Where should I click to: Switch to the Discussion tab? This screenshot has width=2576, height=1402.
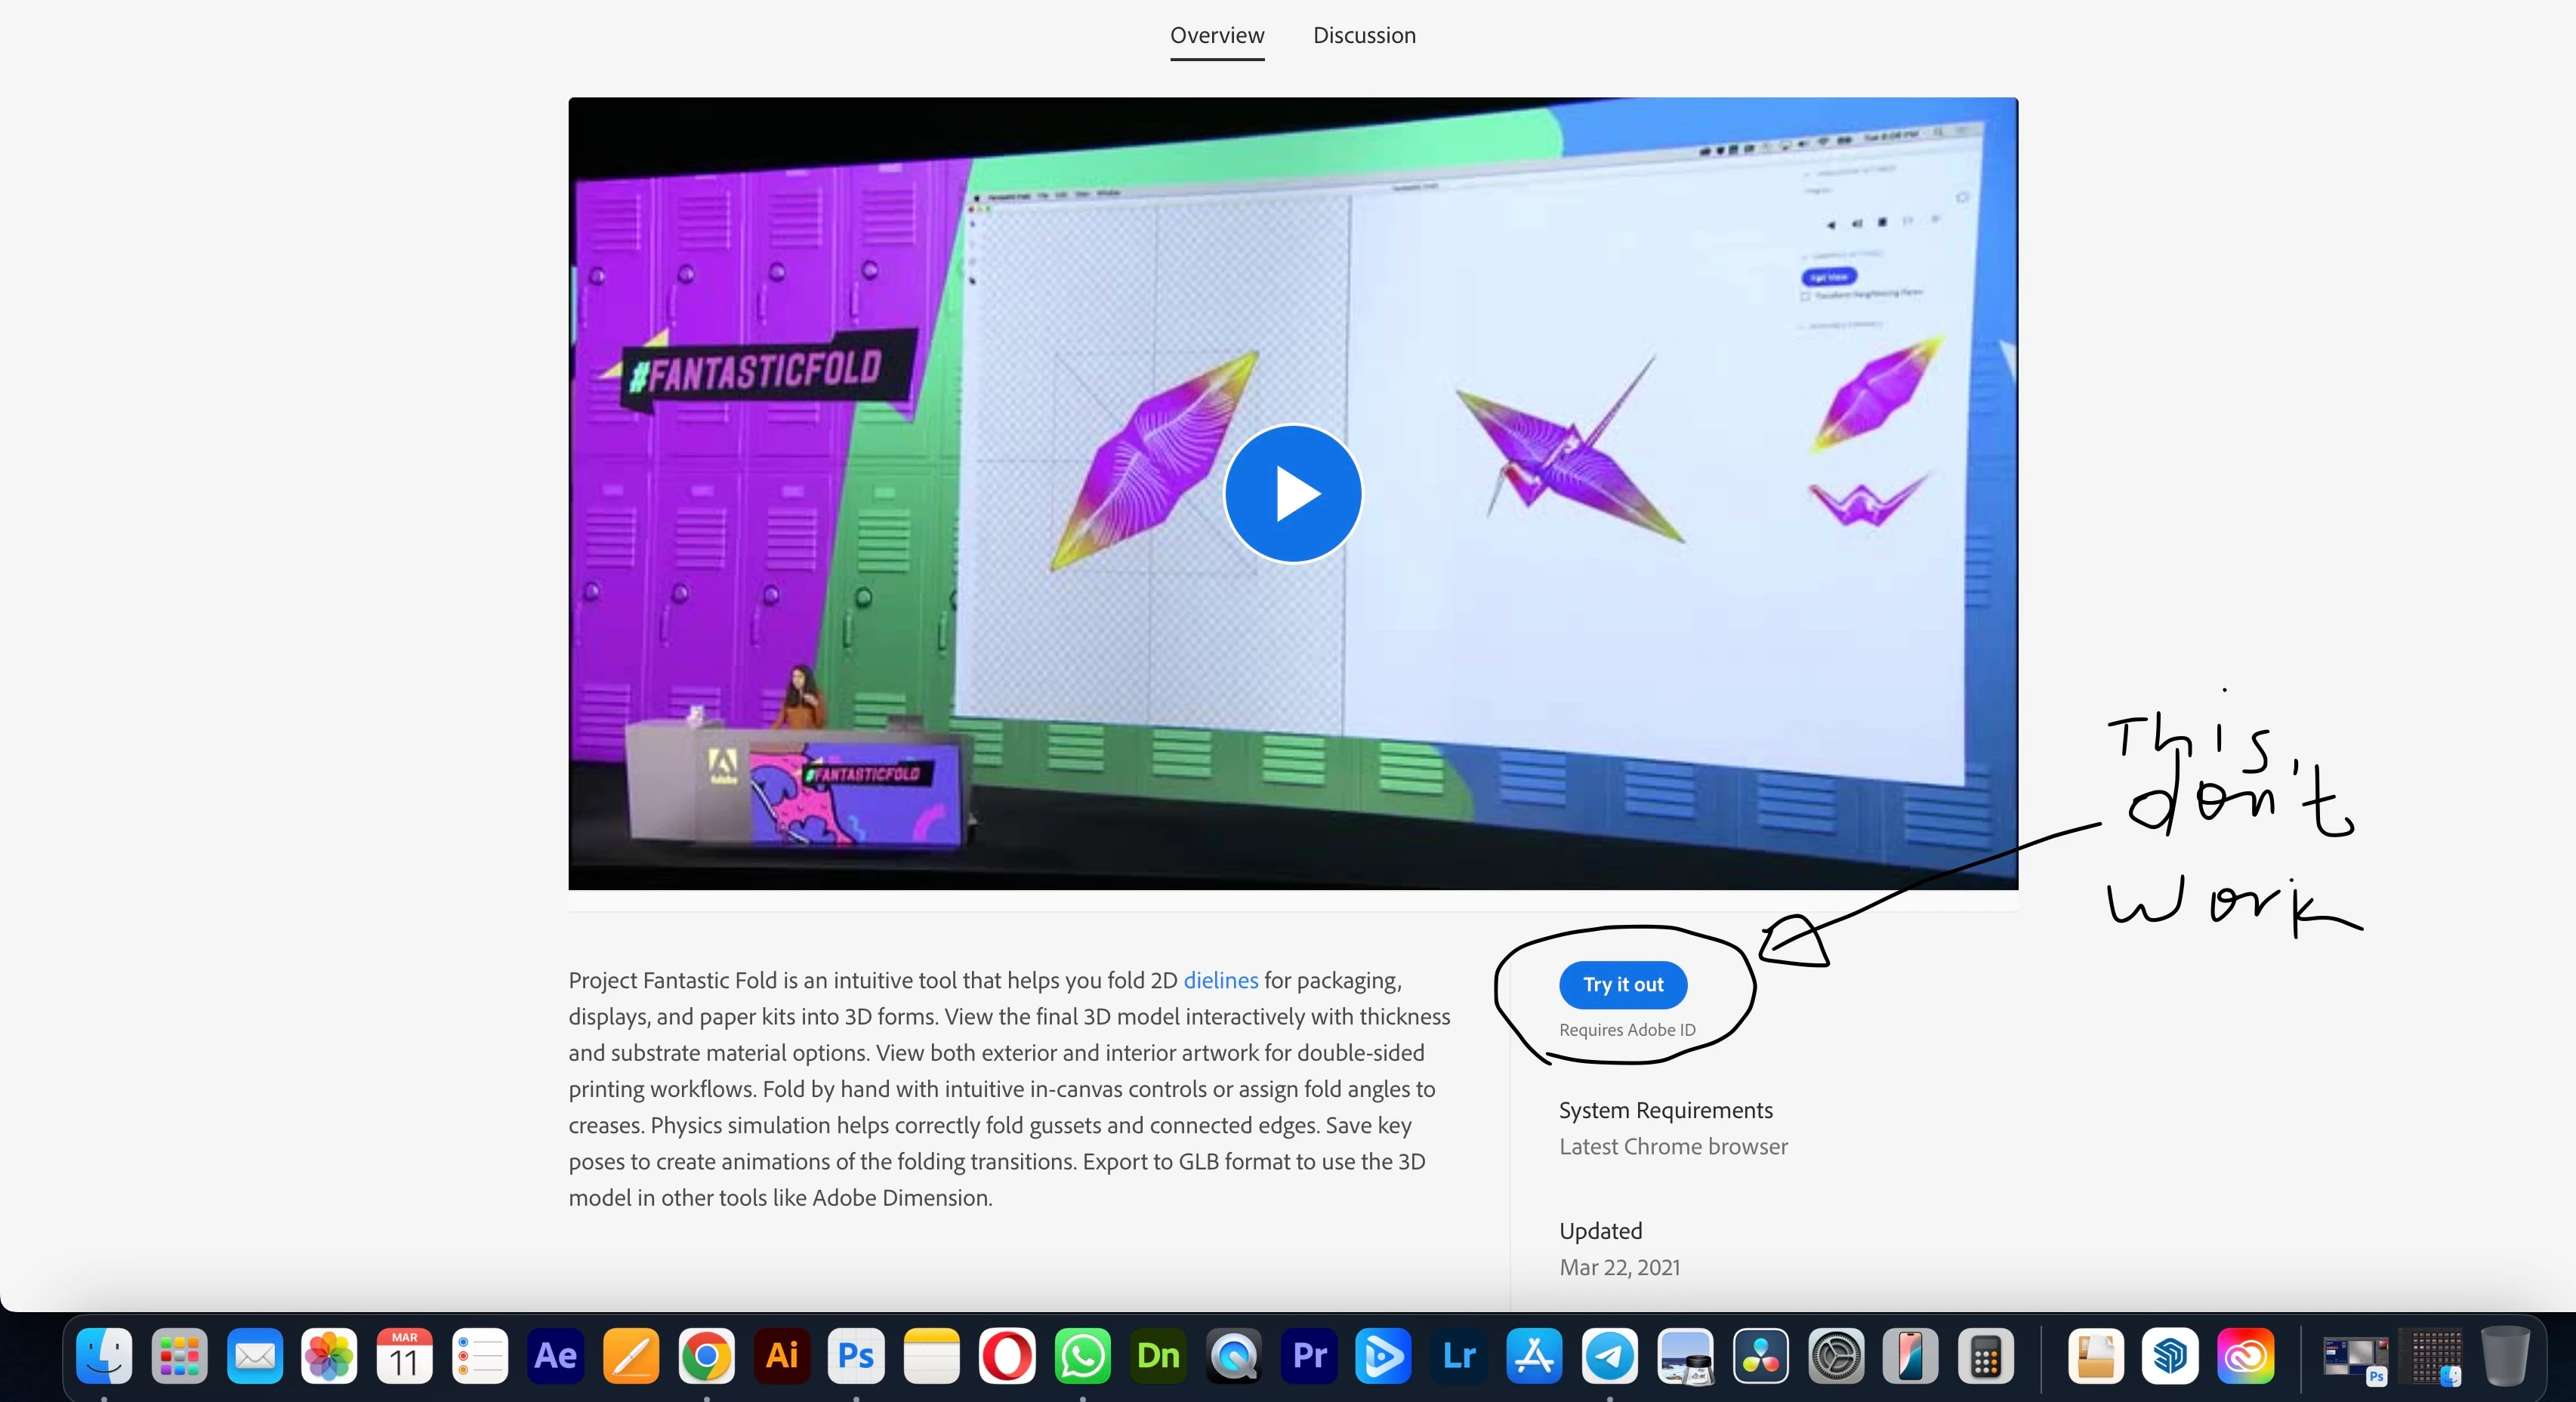[1364, 35]
